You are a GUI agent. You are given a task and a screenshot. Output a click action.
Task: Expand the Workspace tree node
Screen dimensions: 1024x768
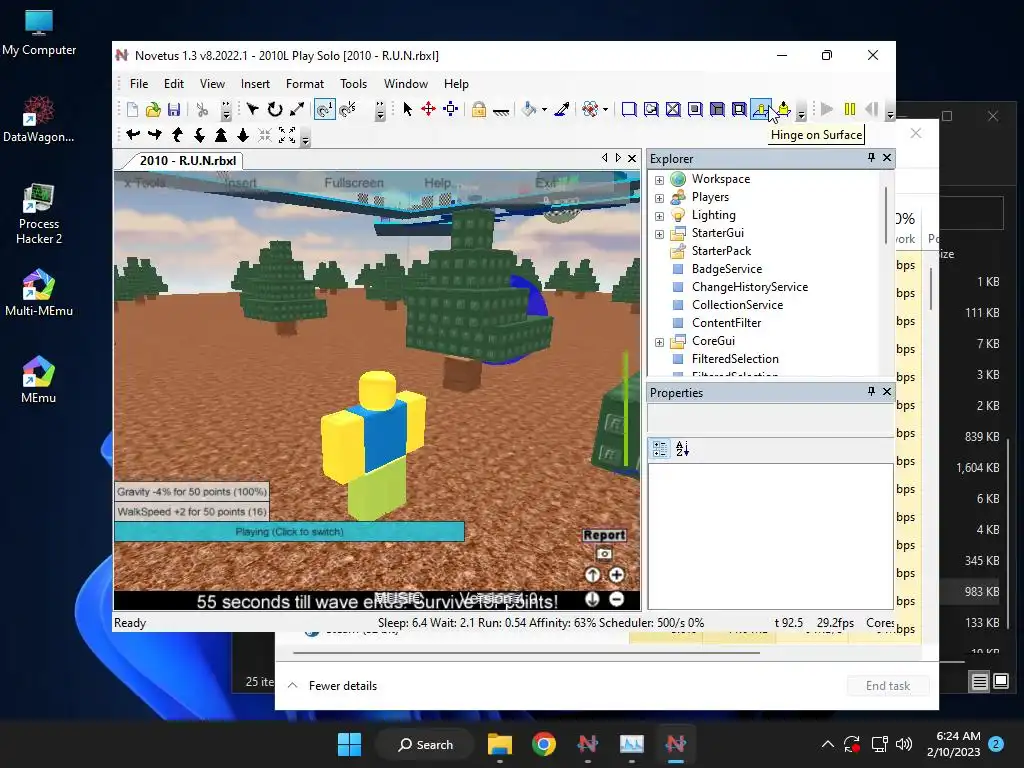(660, 180)
